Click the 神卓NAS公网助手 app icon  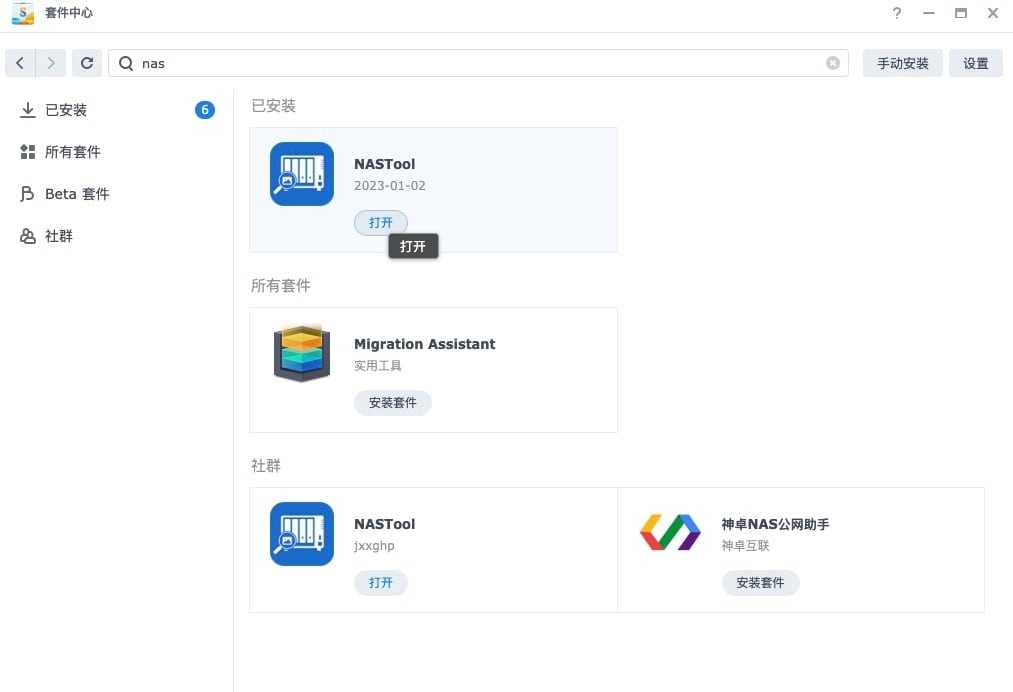point(670,532)
